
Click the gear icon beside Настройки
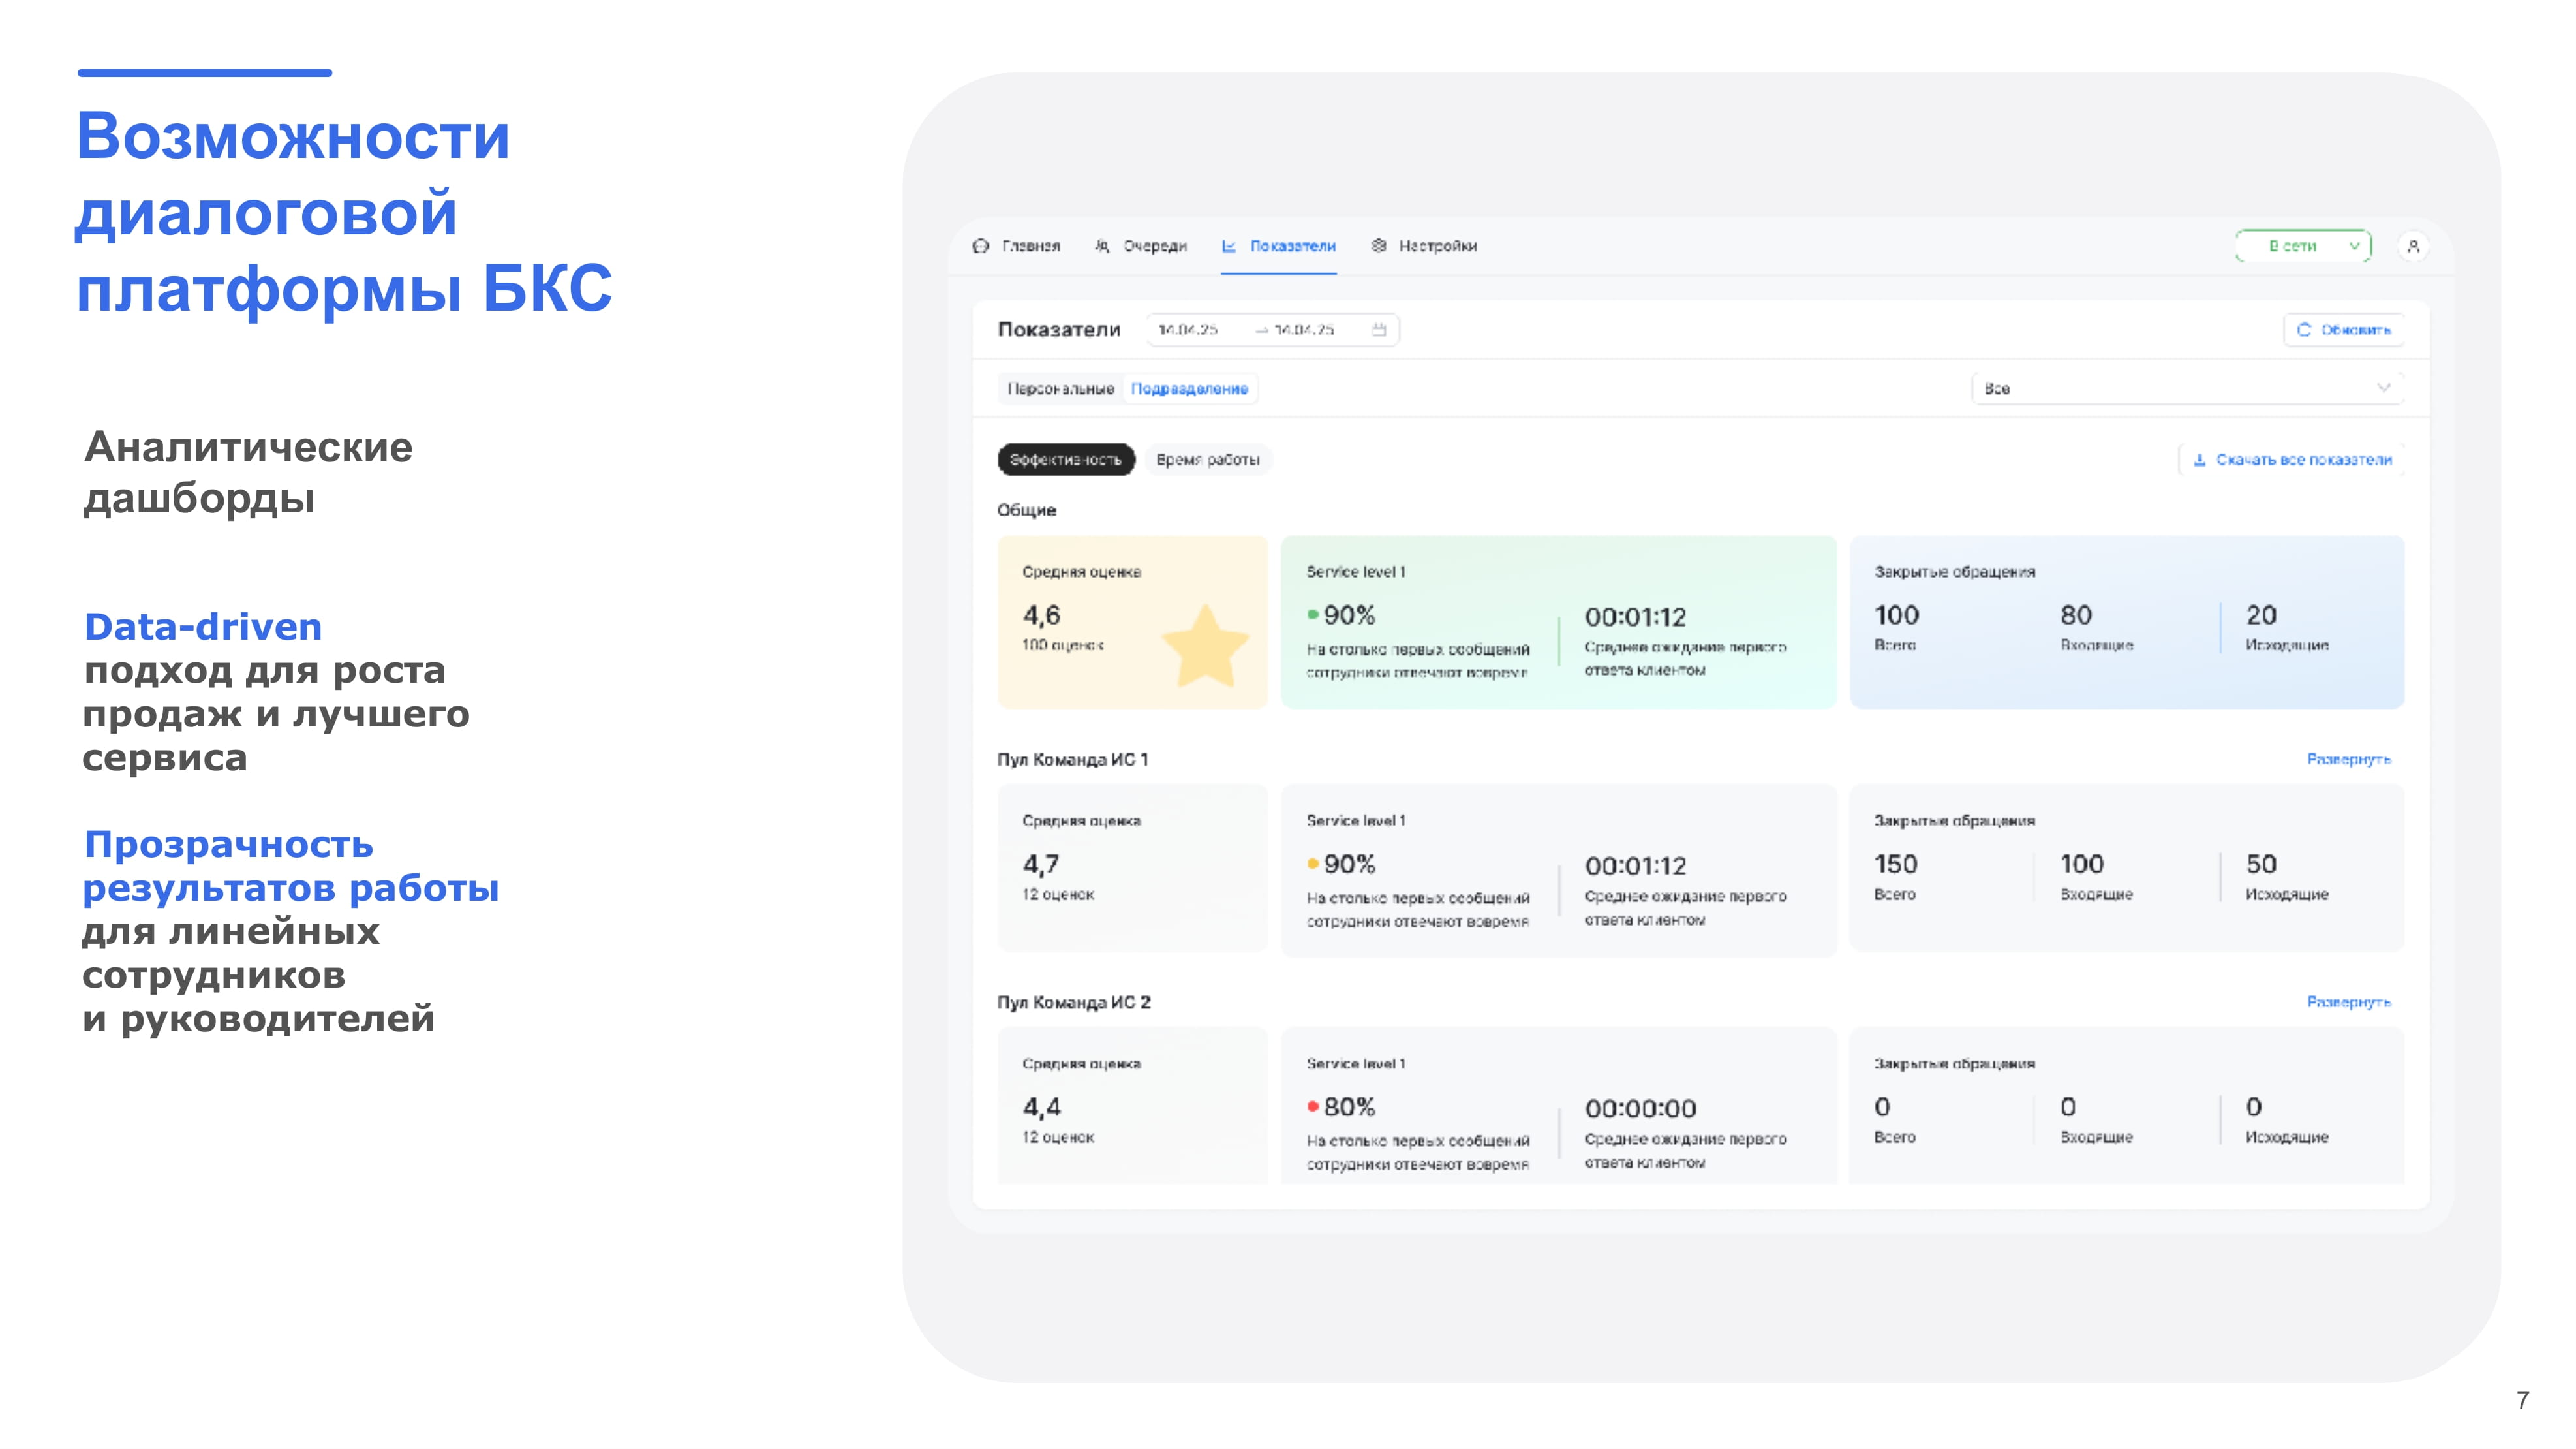(x=1379, y=246)
